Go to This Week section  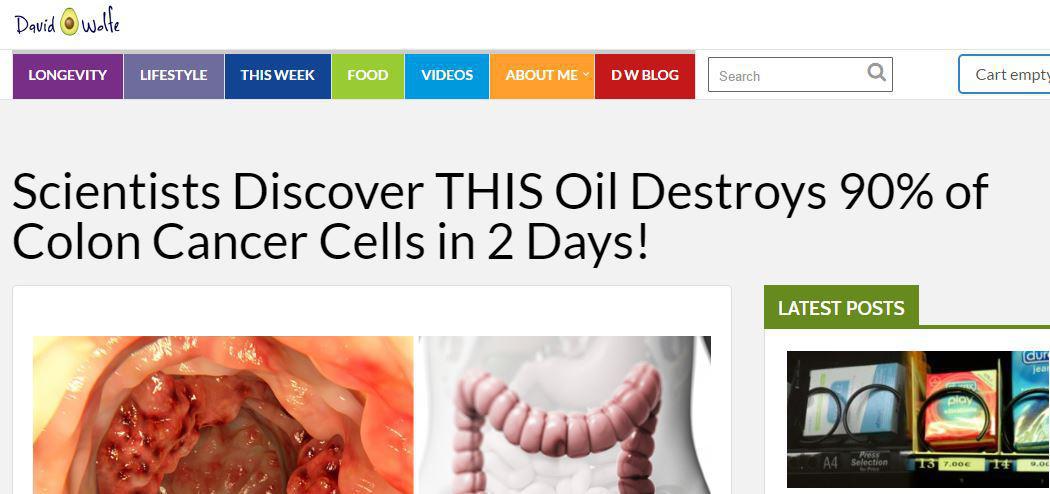point(277,75)
